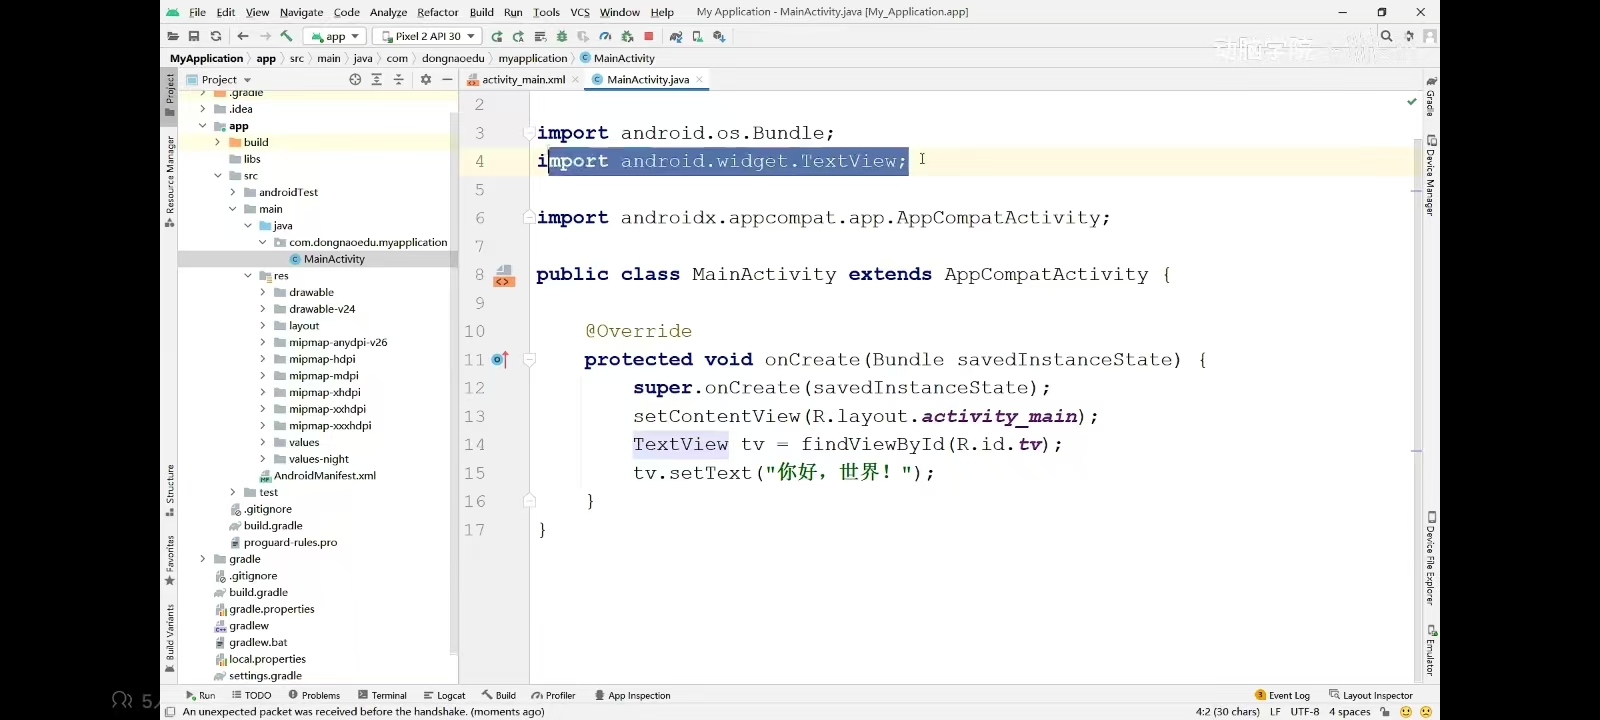Toggle the read-only lock icon in status bar

[1385, 712]
